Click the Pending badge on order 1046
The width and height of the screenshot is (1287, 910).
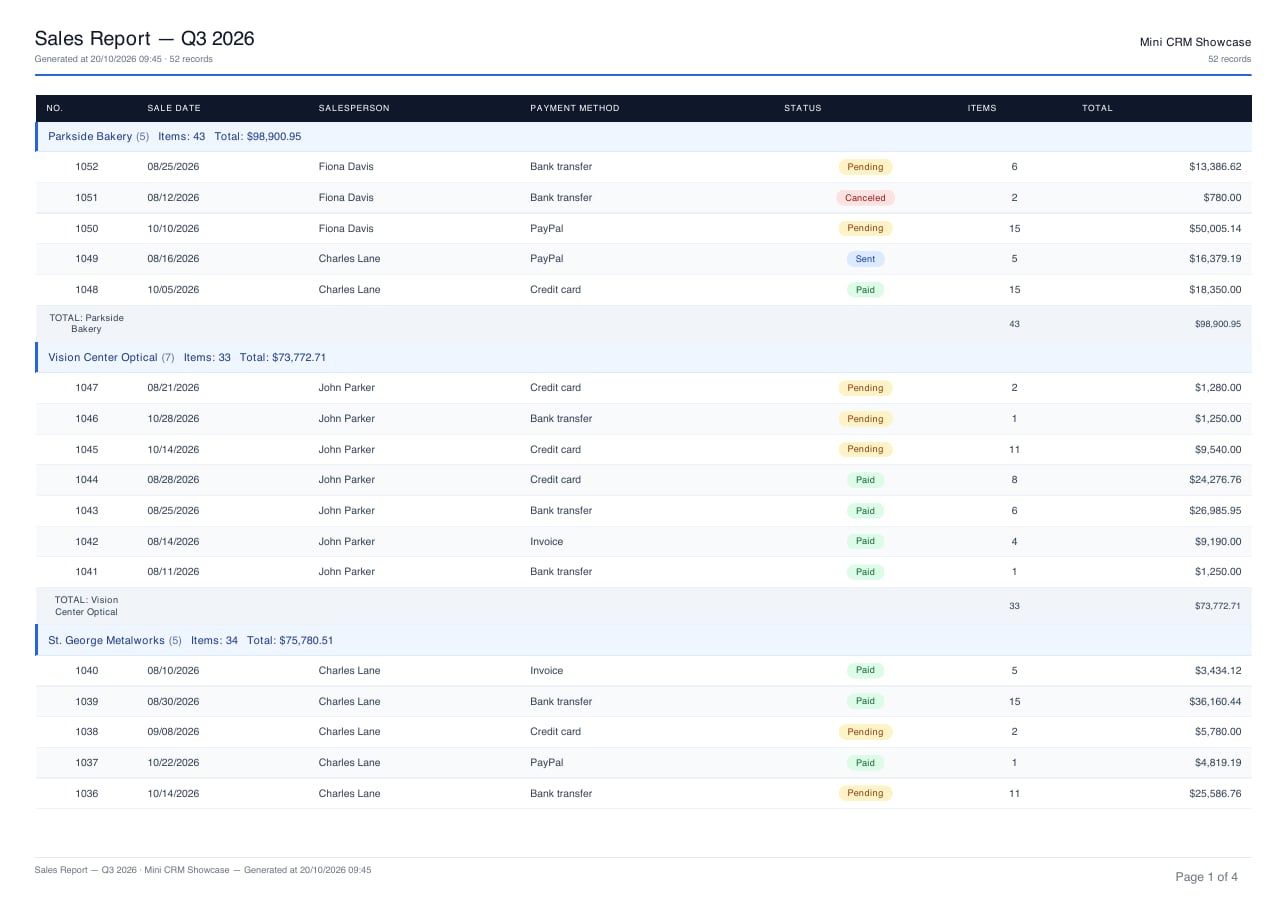pyautogui.click(x=865, y=419)
